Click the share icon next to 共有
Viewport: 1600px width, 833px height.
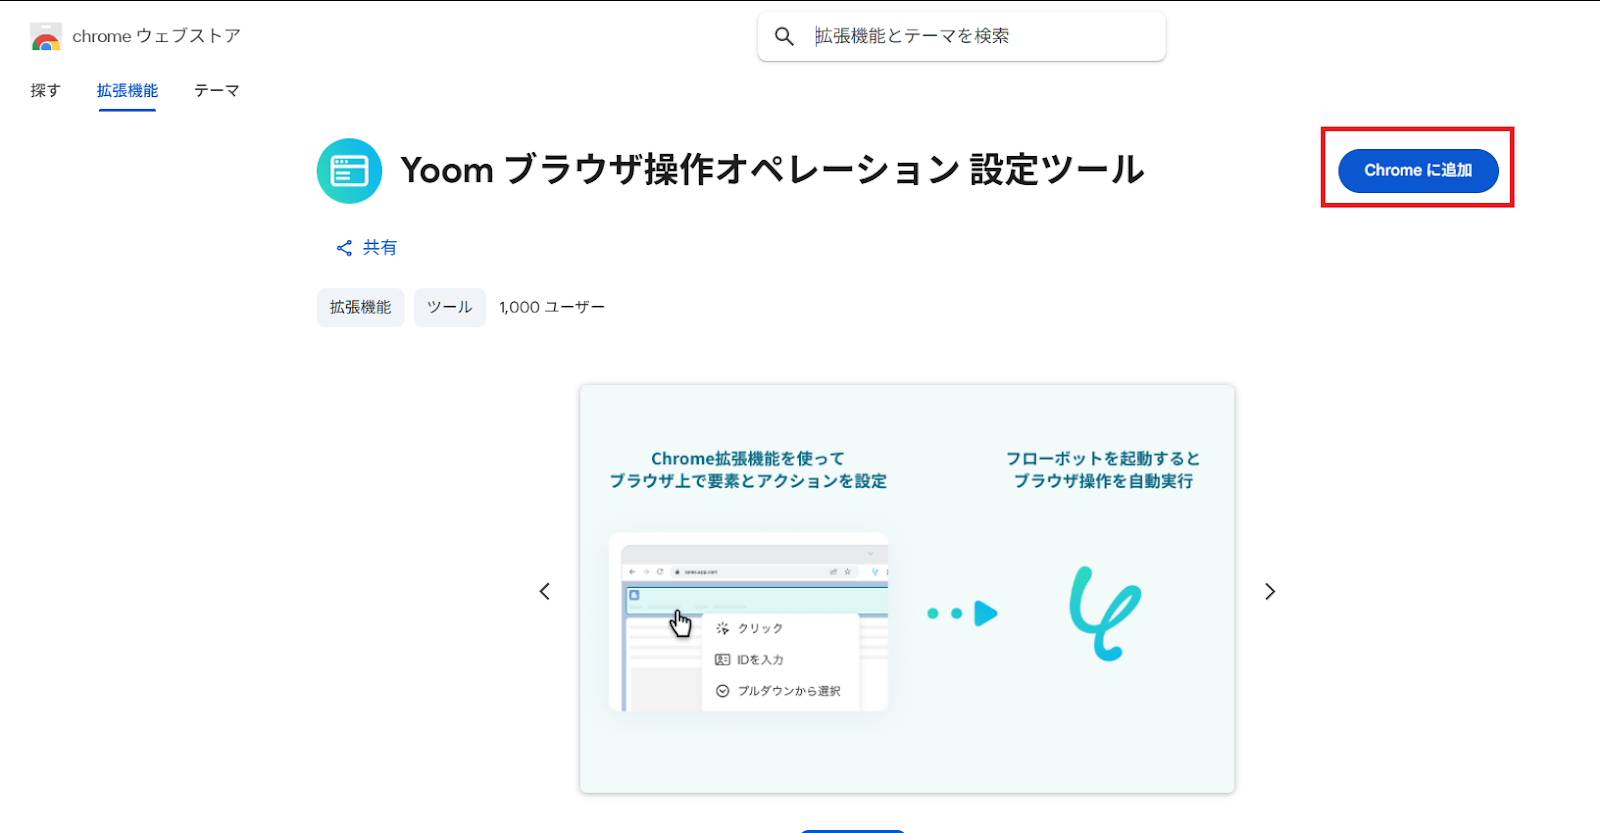click(x=344, y=248)
